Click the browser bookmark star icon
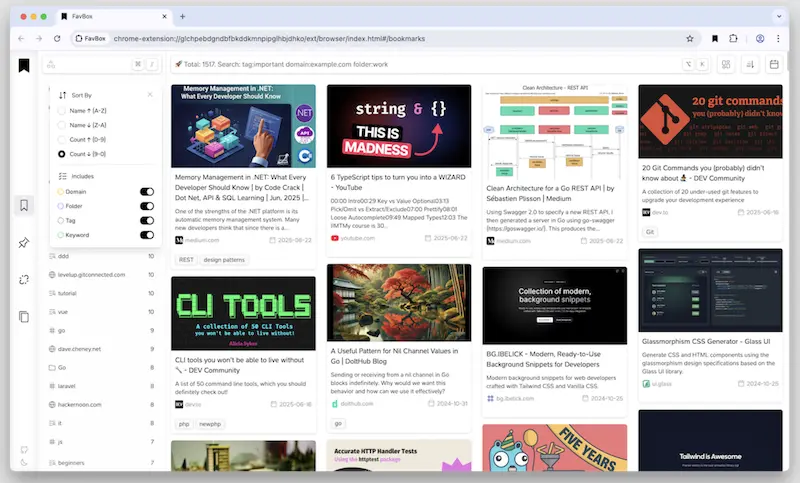The height and width of the screenshot is (483, 800). tap(690, 38)
